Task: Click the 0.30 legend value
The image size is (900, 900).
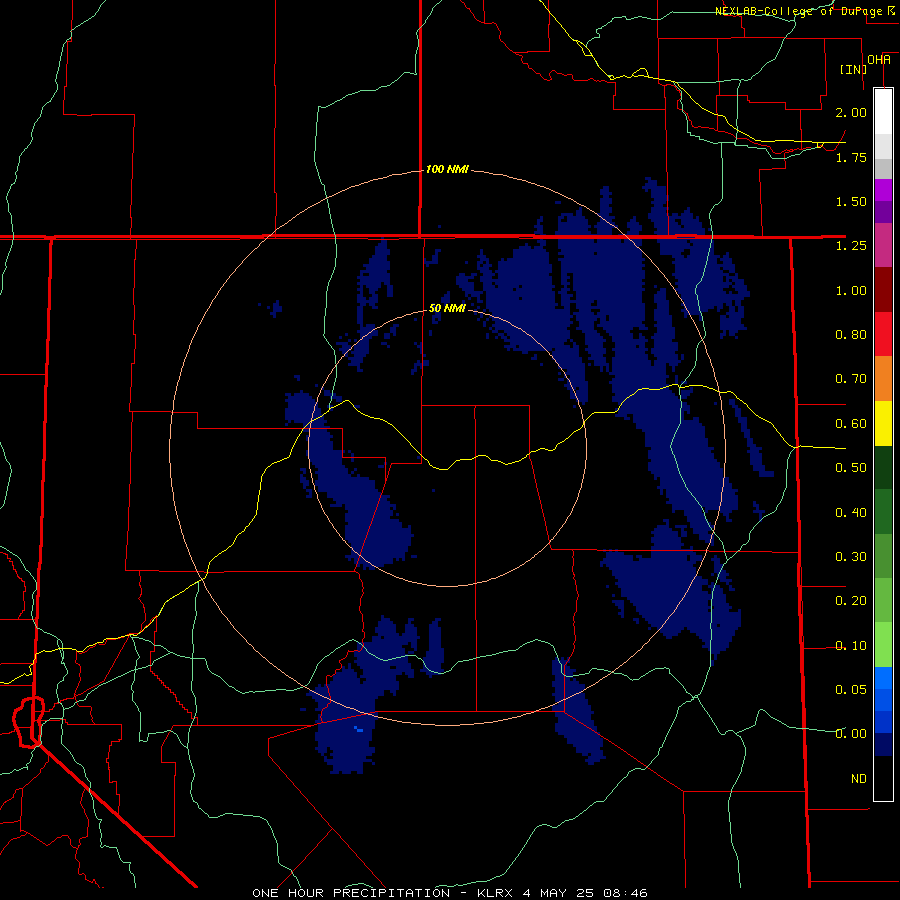Action: pyautogui.click(x=851, y=557)
